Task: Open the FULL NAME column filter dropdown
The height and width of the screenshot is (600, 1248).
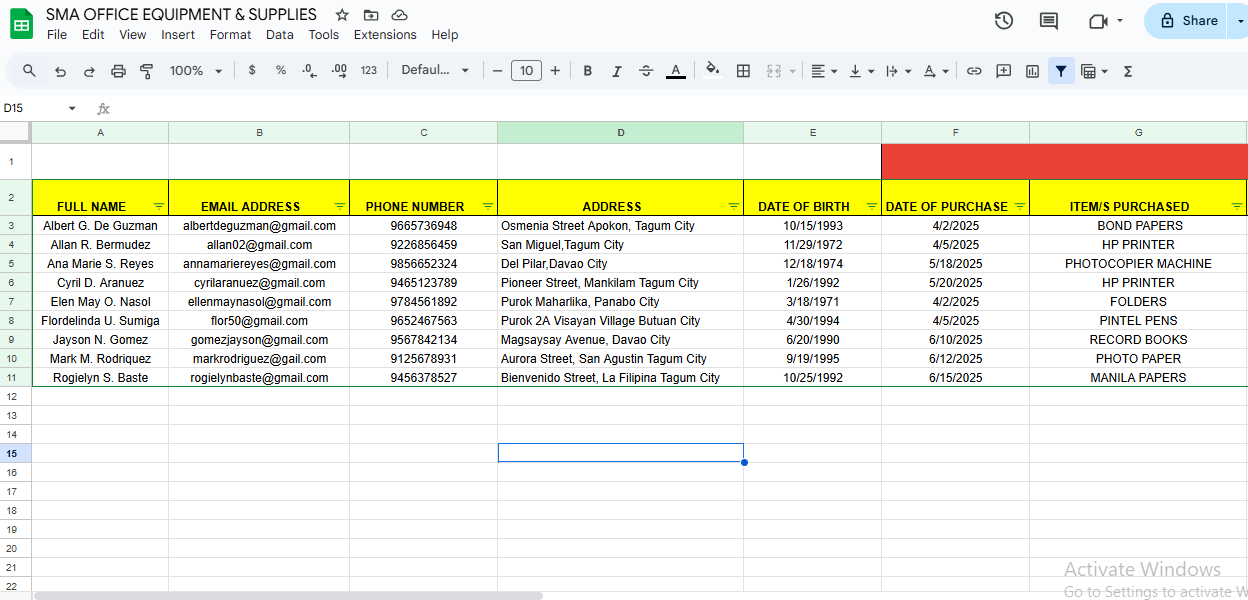Action: coord(158,206)
